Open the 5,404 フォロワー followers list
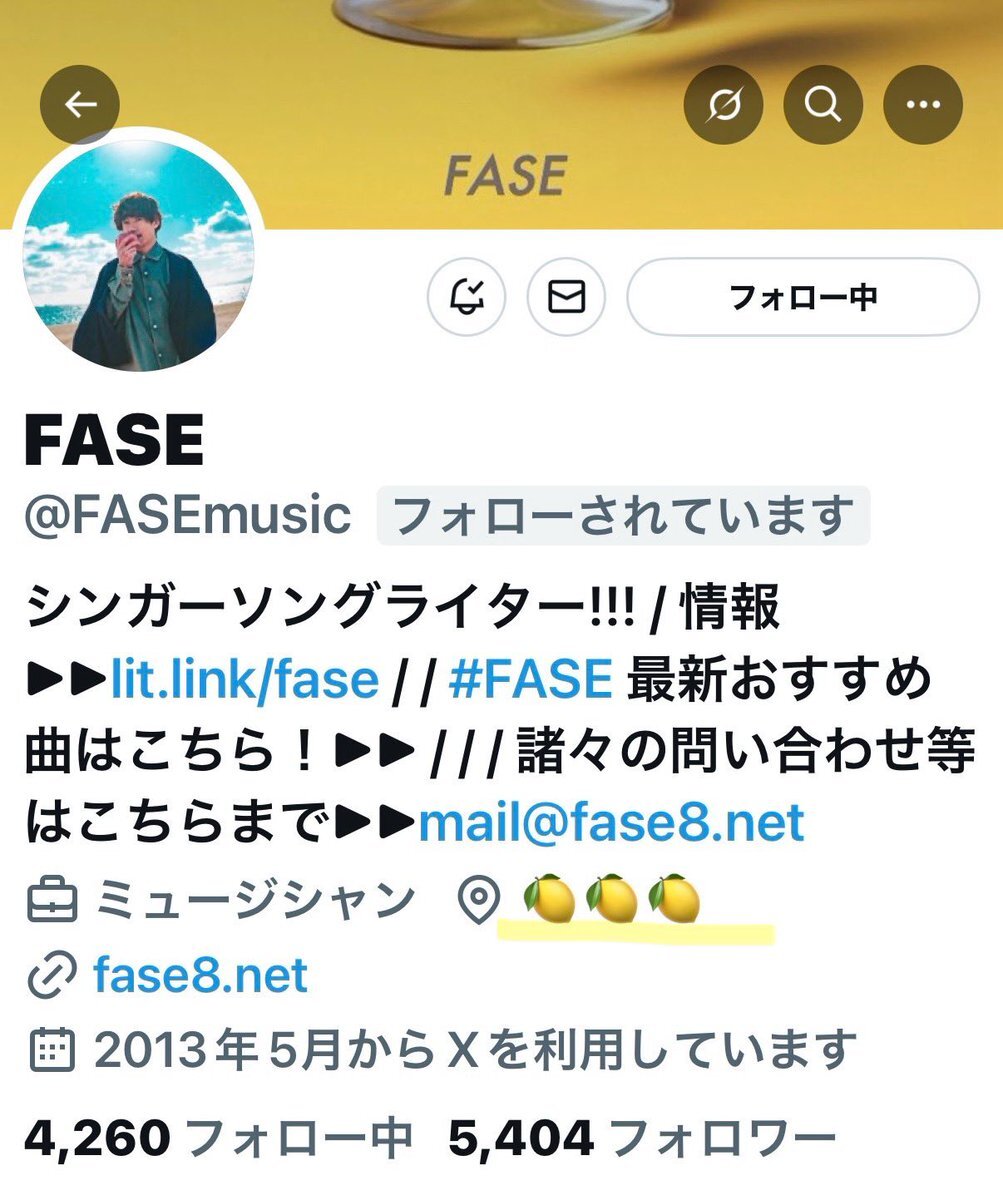 [x=642, y=1136]
